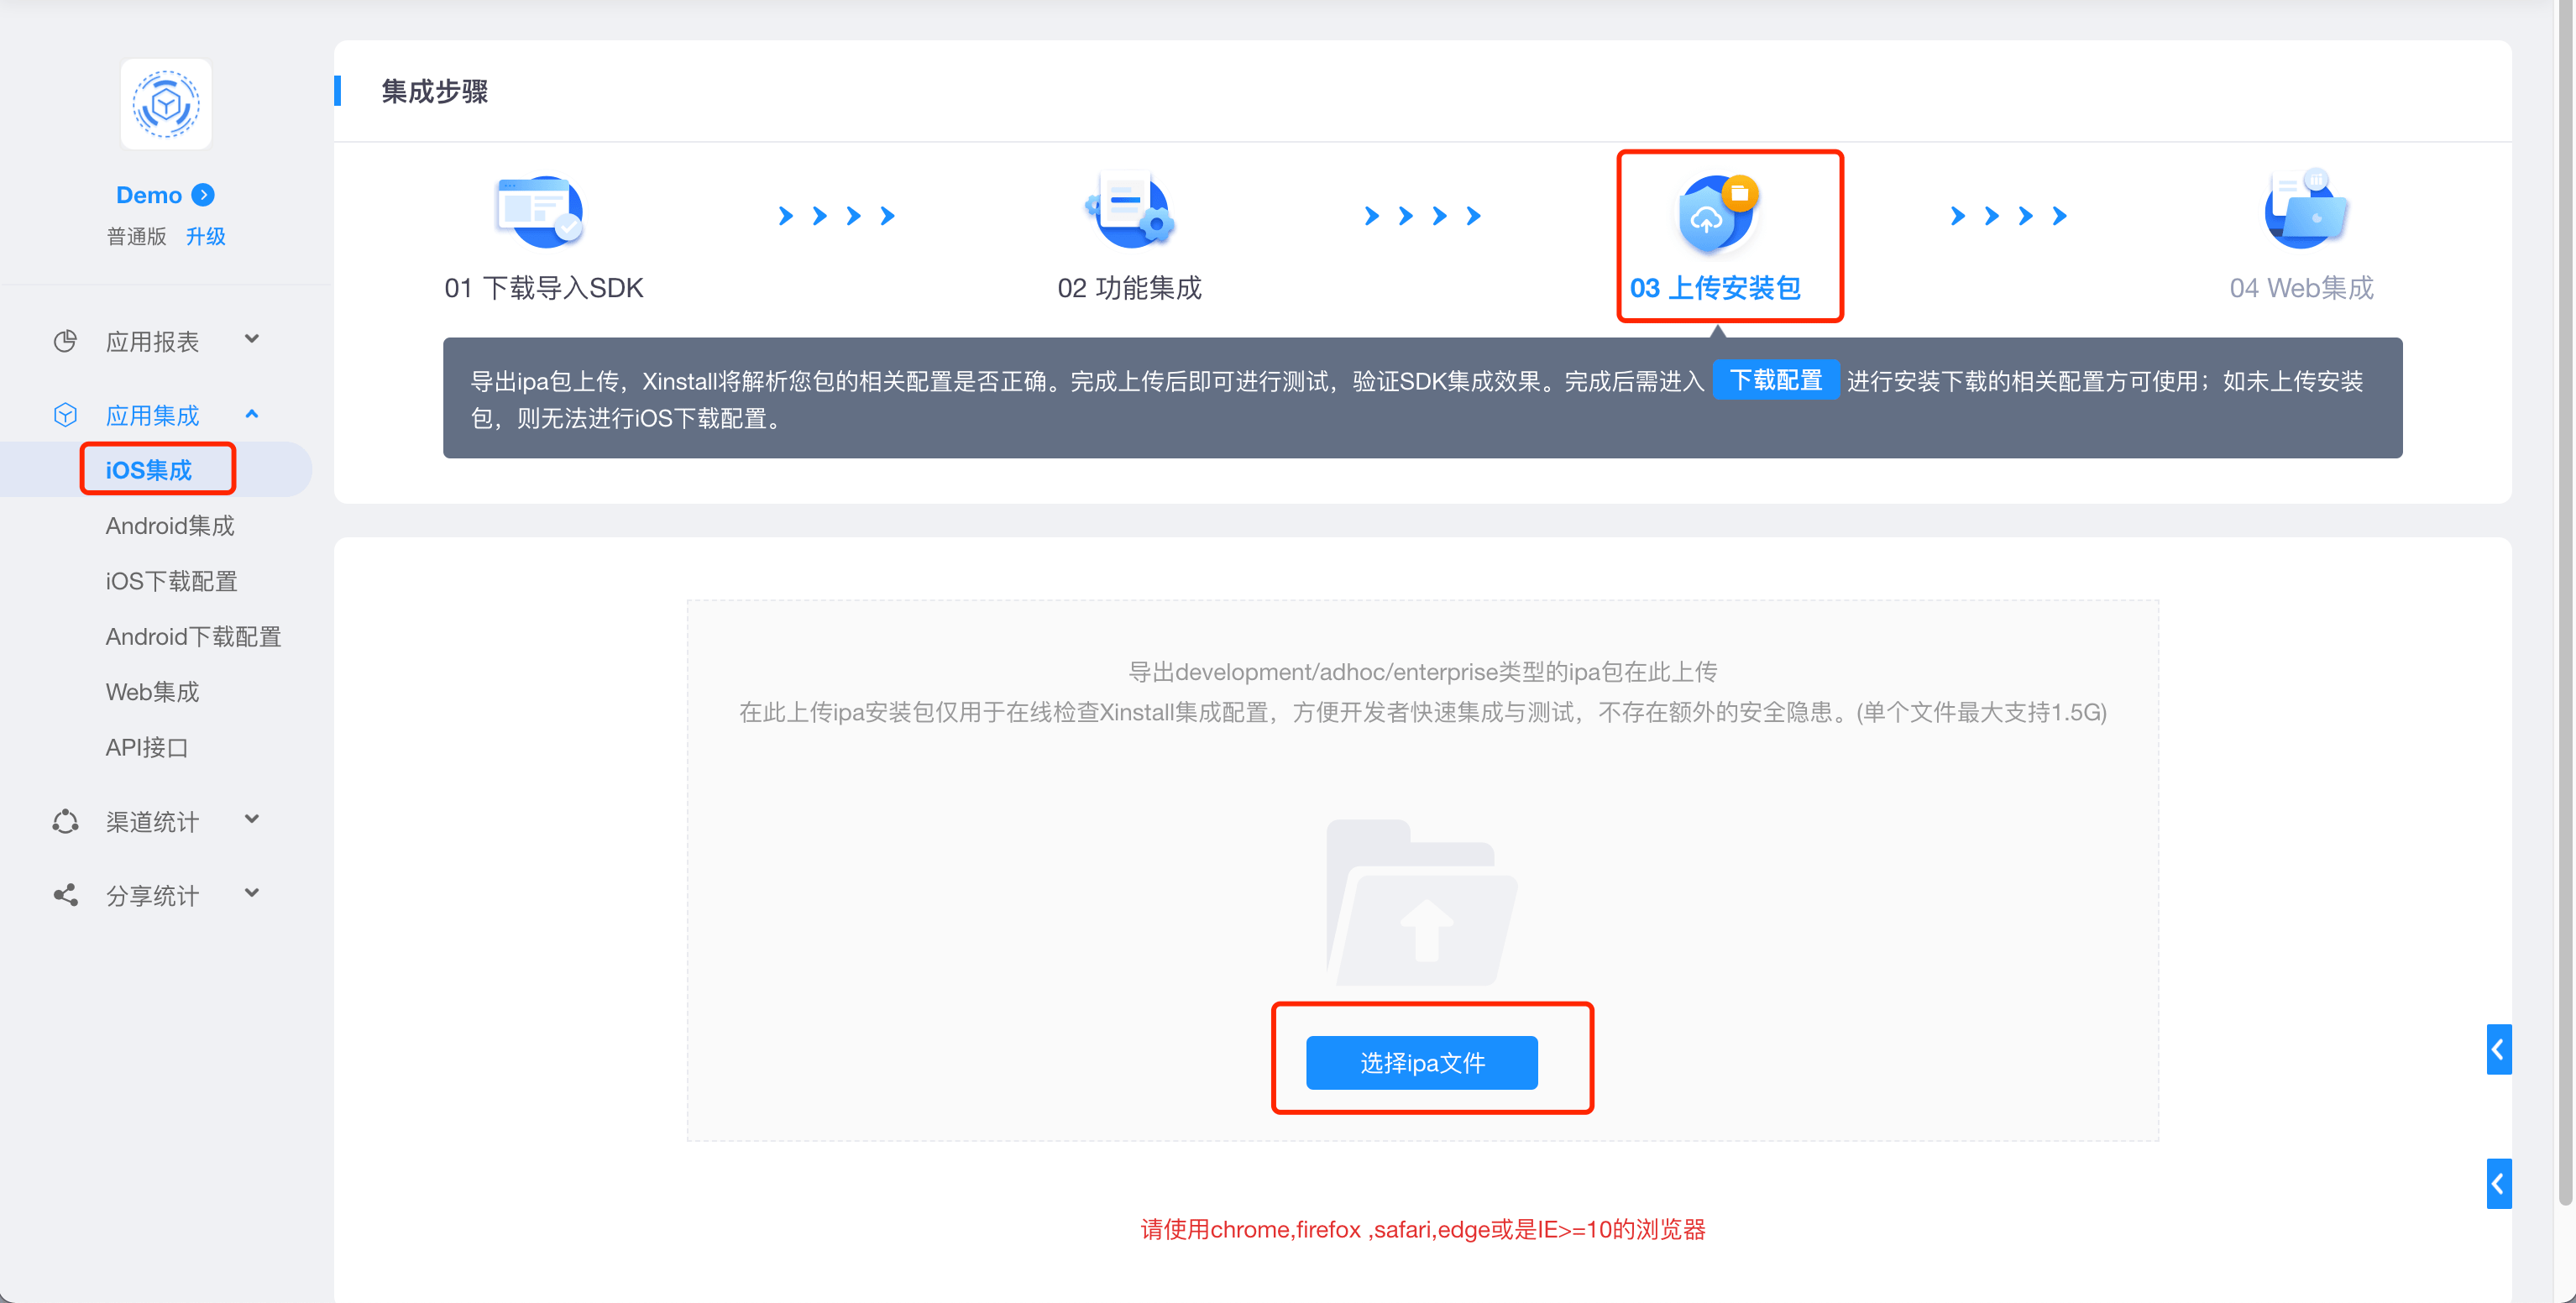Image resolution: width=2576 pixels, height=1303 pixels.
Task: Select step 04 Web集成 icon
Action: click(2304, 209)
